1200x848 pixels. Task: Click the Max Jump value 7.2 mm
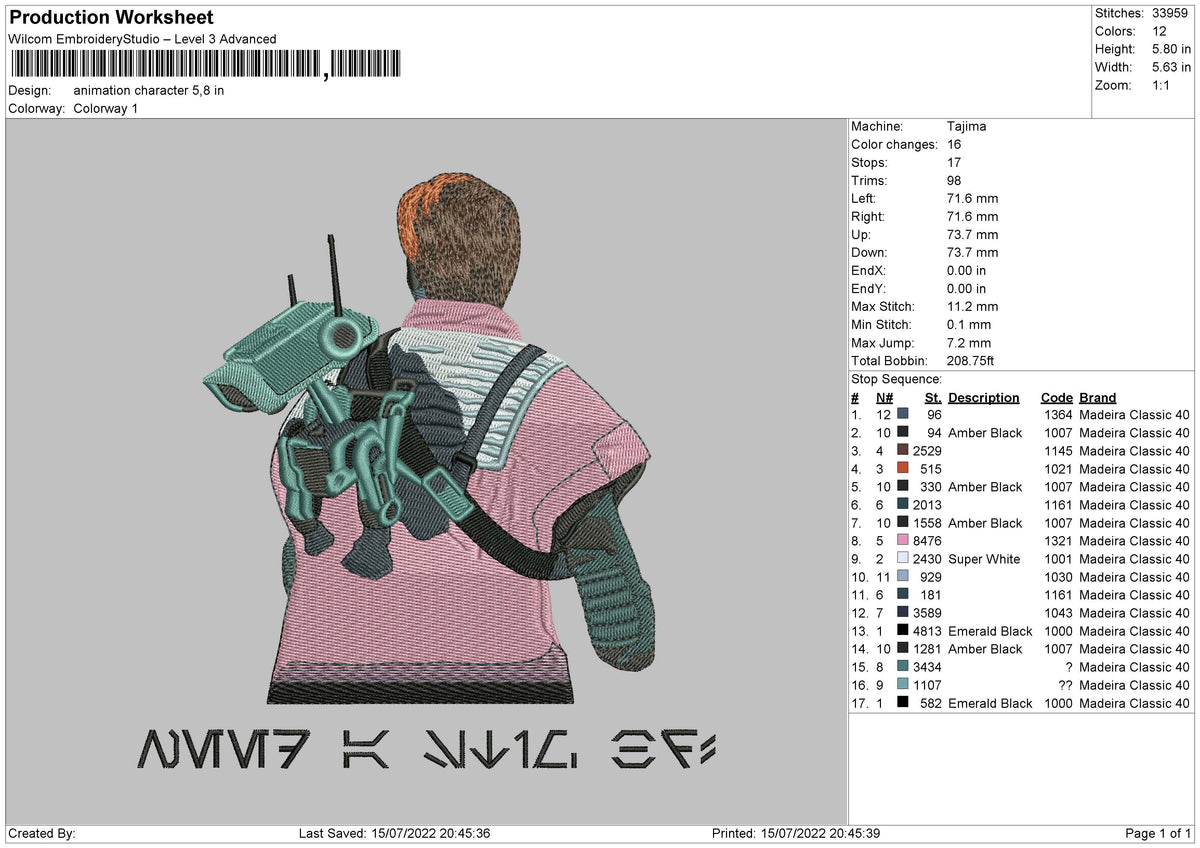(x=969, y=342)
